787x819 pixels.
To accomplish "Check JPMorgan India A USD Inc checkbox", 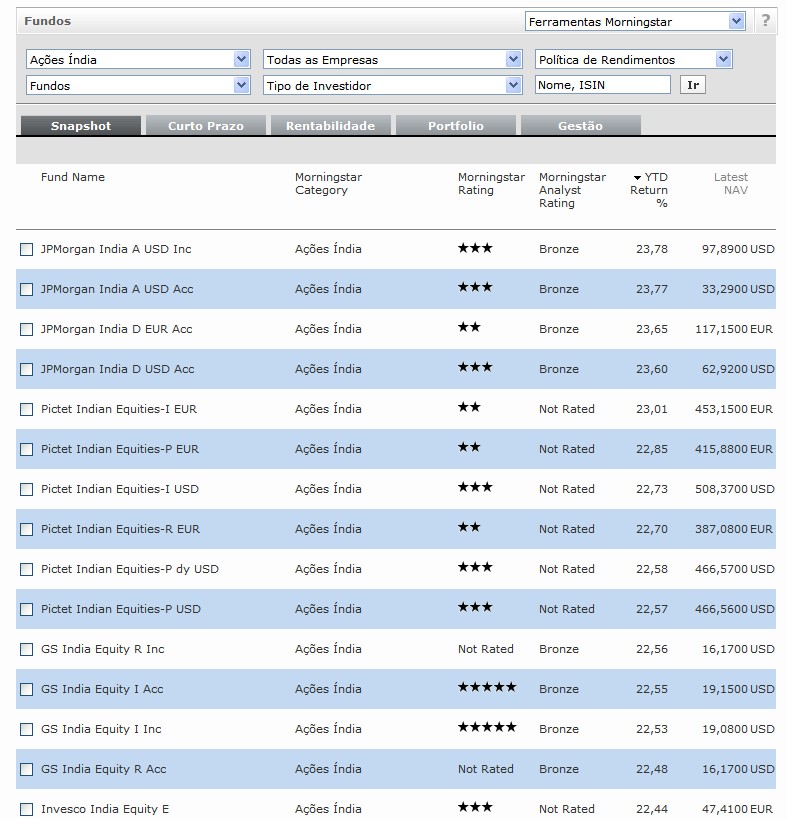I will tap(26, 249).
